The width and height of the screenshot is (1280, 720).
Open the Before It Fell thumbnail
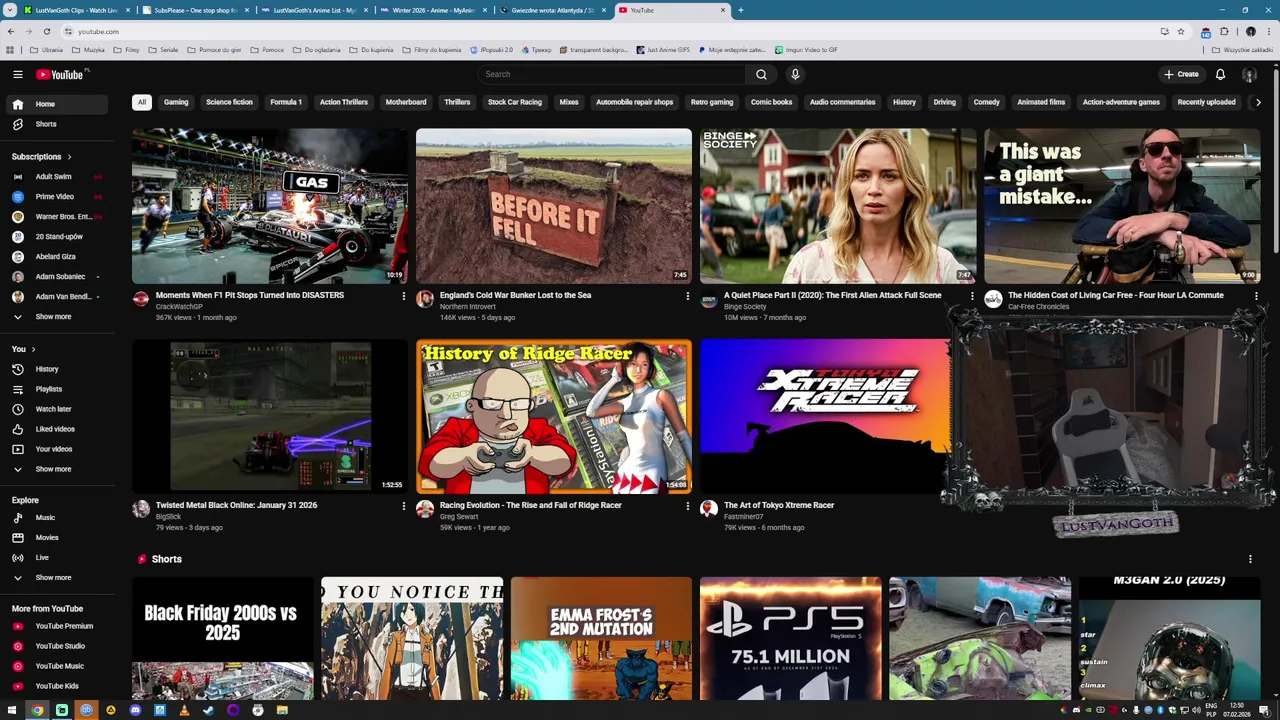click(554, 206)
